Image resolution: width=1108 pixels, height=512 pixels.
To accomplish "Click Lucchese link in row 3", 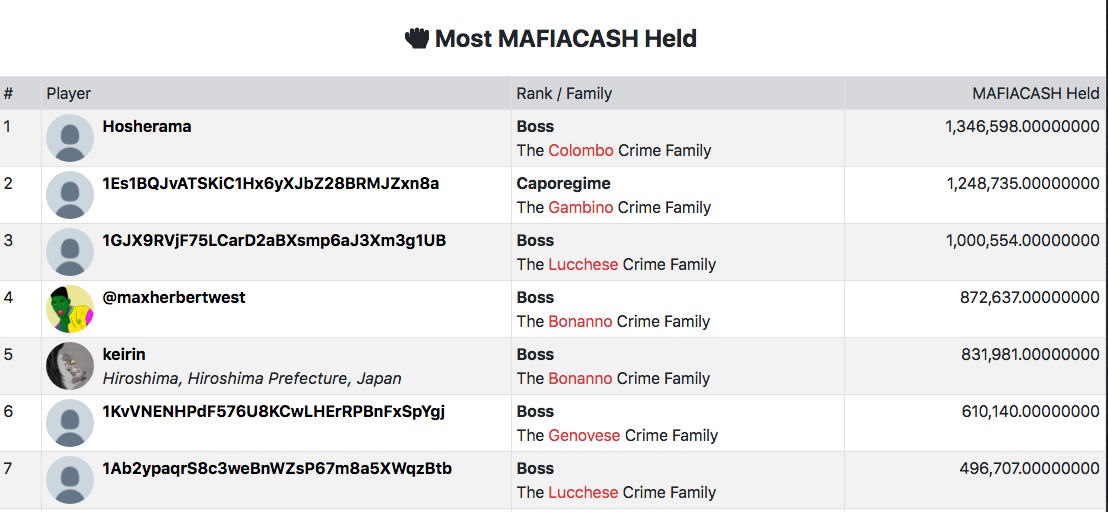I will click(x=583, y=264).
